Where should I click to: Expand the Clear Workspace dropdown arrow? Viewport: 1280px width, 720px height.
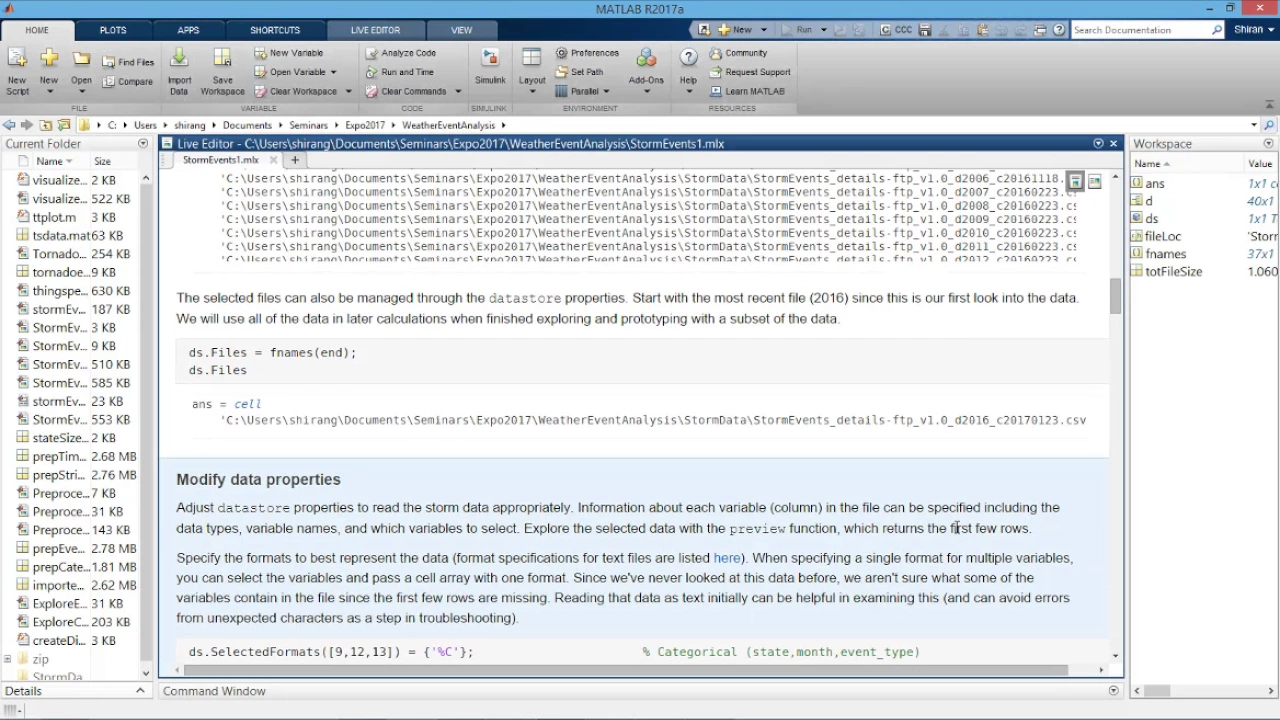[349, 91]
